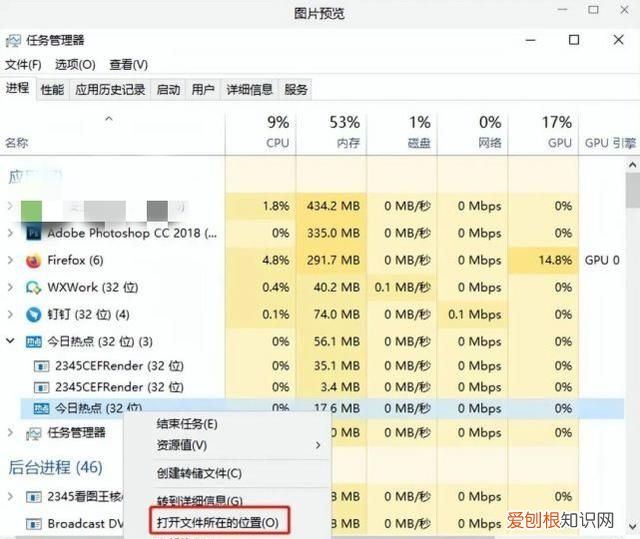The width and height of the screenshot is (640, 539).
Task: Minimize the 任务管理器 window
Action: 530,40
